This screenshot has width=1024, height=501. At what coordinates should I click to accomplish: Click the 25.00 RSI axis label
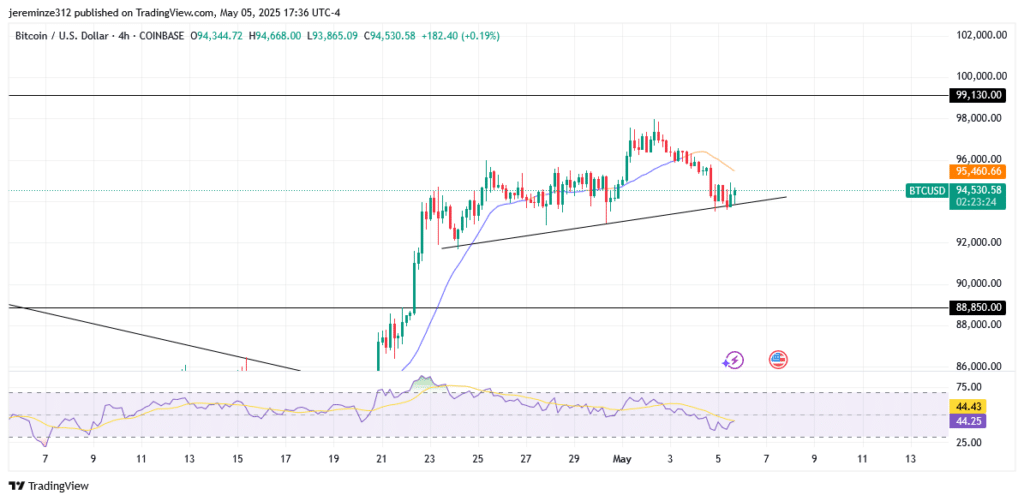pos(968,442)
